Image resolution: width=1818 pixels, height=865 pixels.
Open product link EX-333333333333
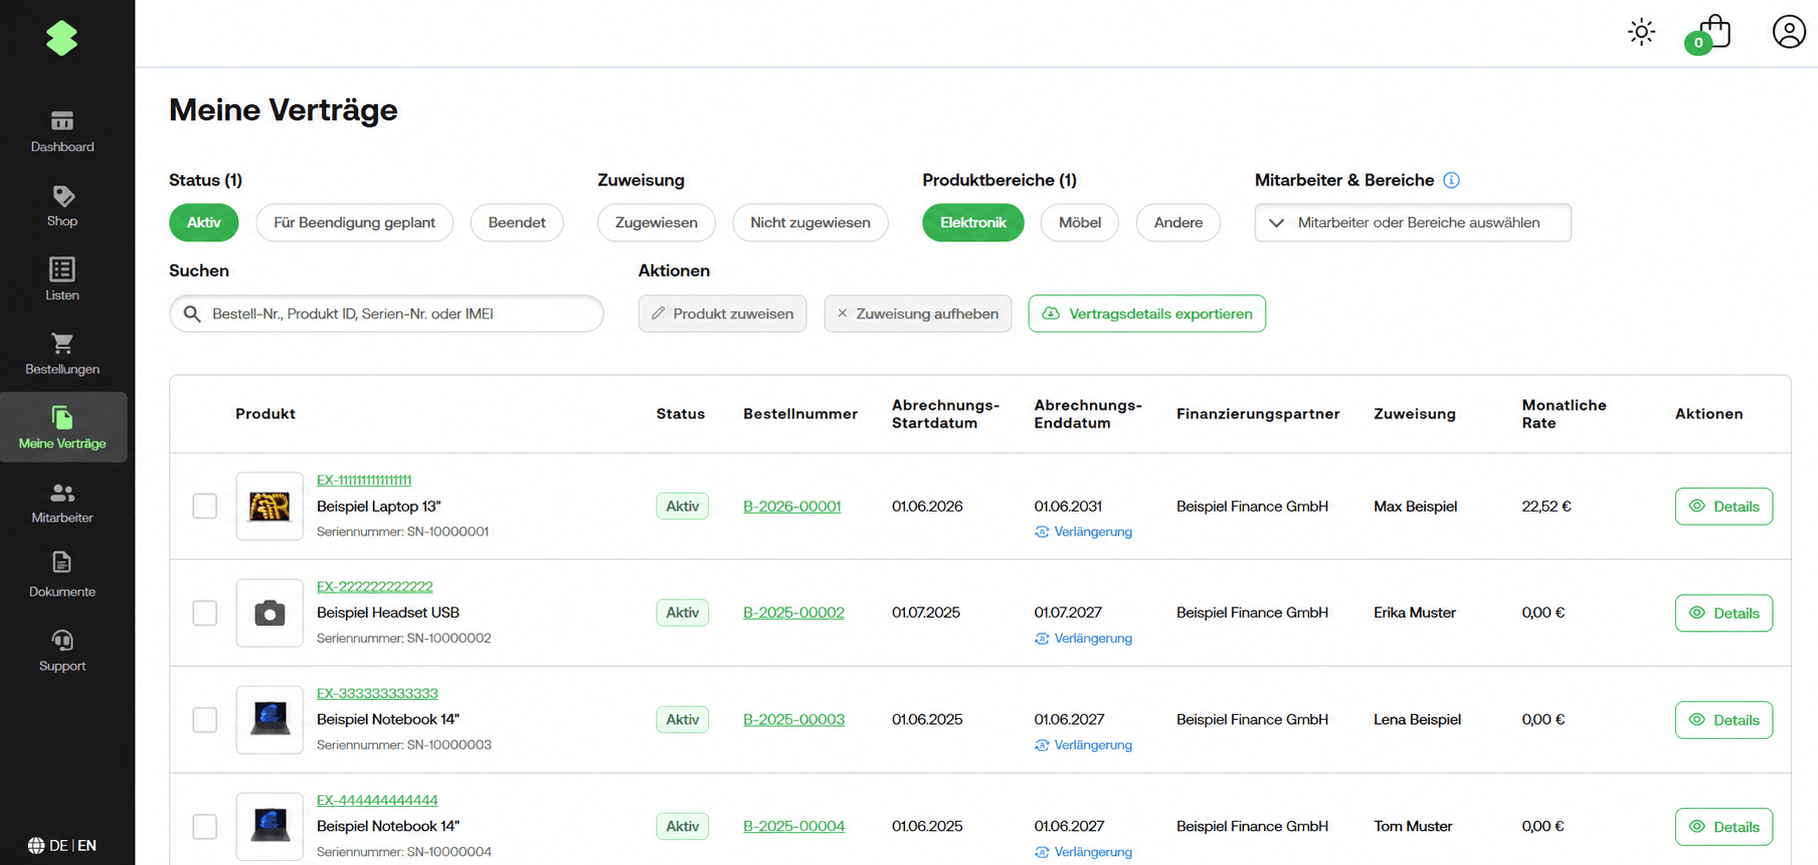pos(377,693)
